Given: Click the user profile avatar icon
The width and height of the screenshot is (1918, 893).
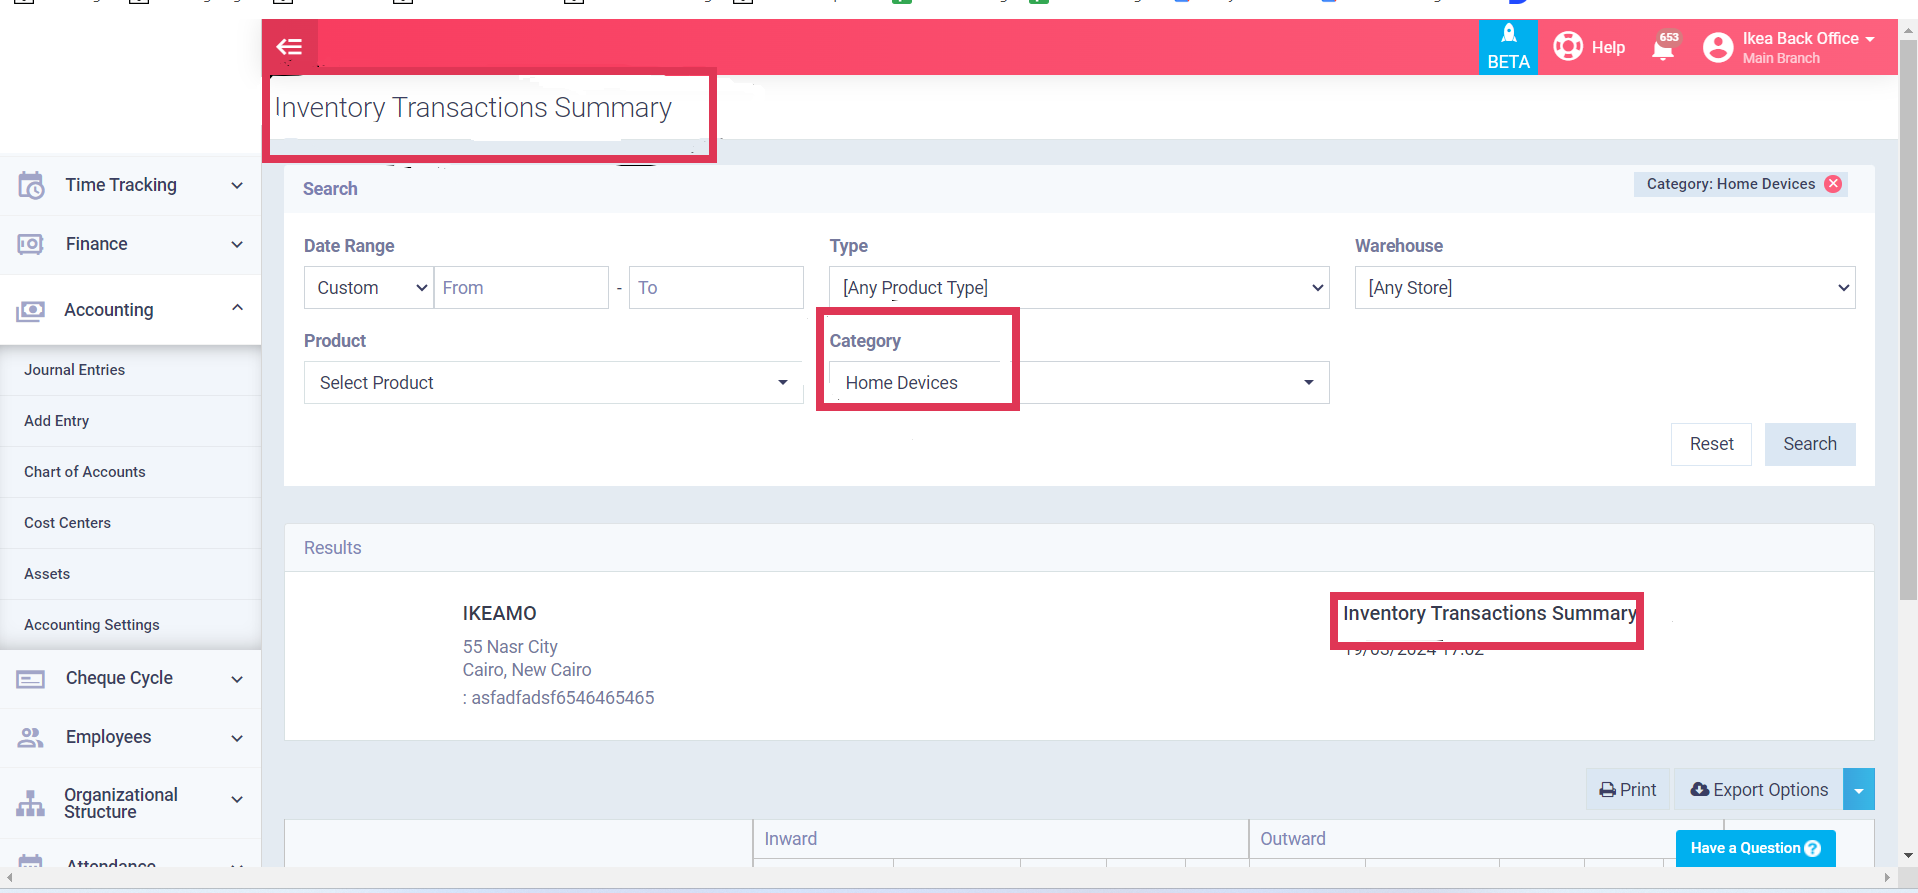Looking at the screenshot, I should pos(1717,47).
